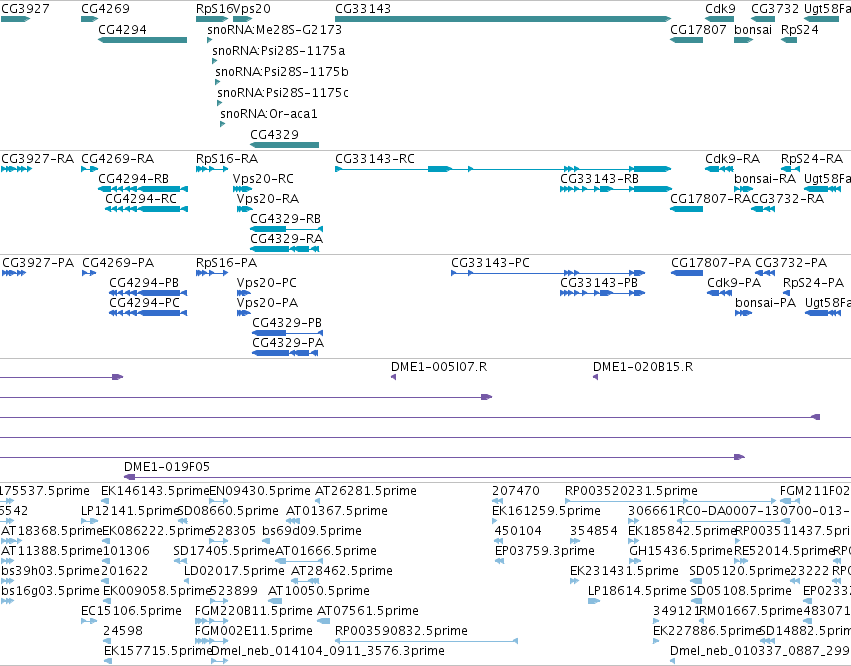Screen dimensions: 851x666
Task: Open the Vps20-RC transcript label
Action: click(x=263, y=179)
